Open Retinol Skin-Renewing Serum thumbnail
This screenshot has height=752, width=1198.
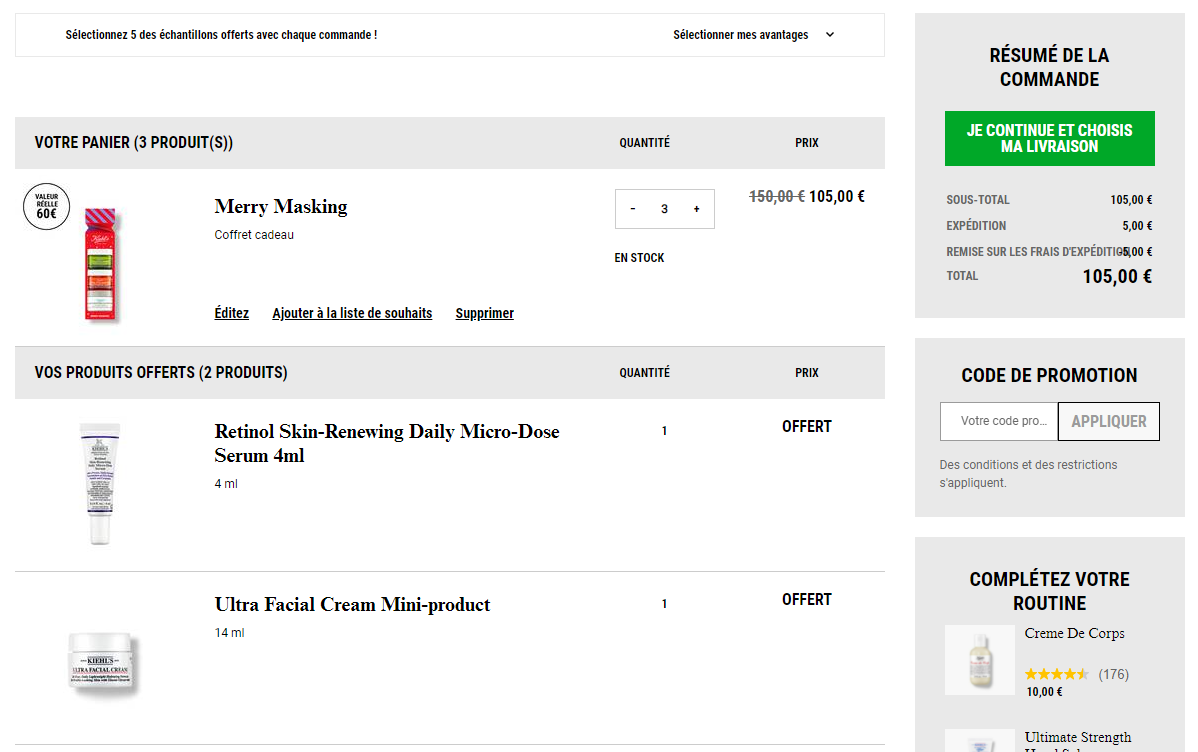click(x=100, y=483)
